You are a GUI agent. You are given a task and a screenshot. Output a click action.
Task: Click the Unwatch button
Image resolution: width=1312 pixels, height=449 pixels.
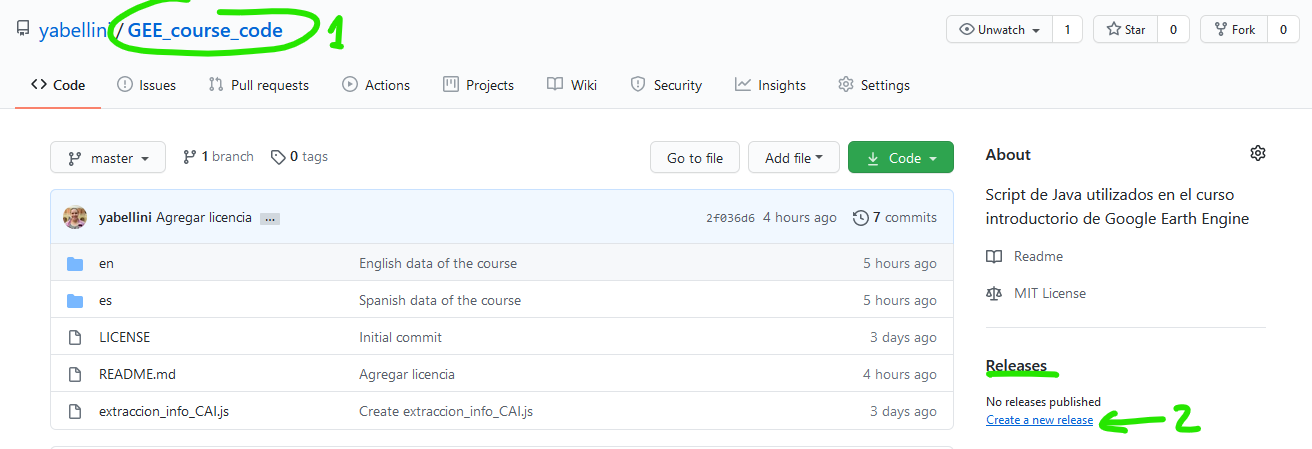tap(999, 30)
